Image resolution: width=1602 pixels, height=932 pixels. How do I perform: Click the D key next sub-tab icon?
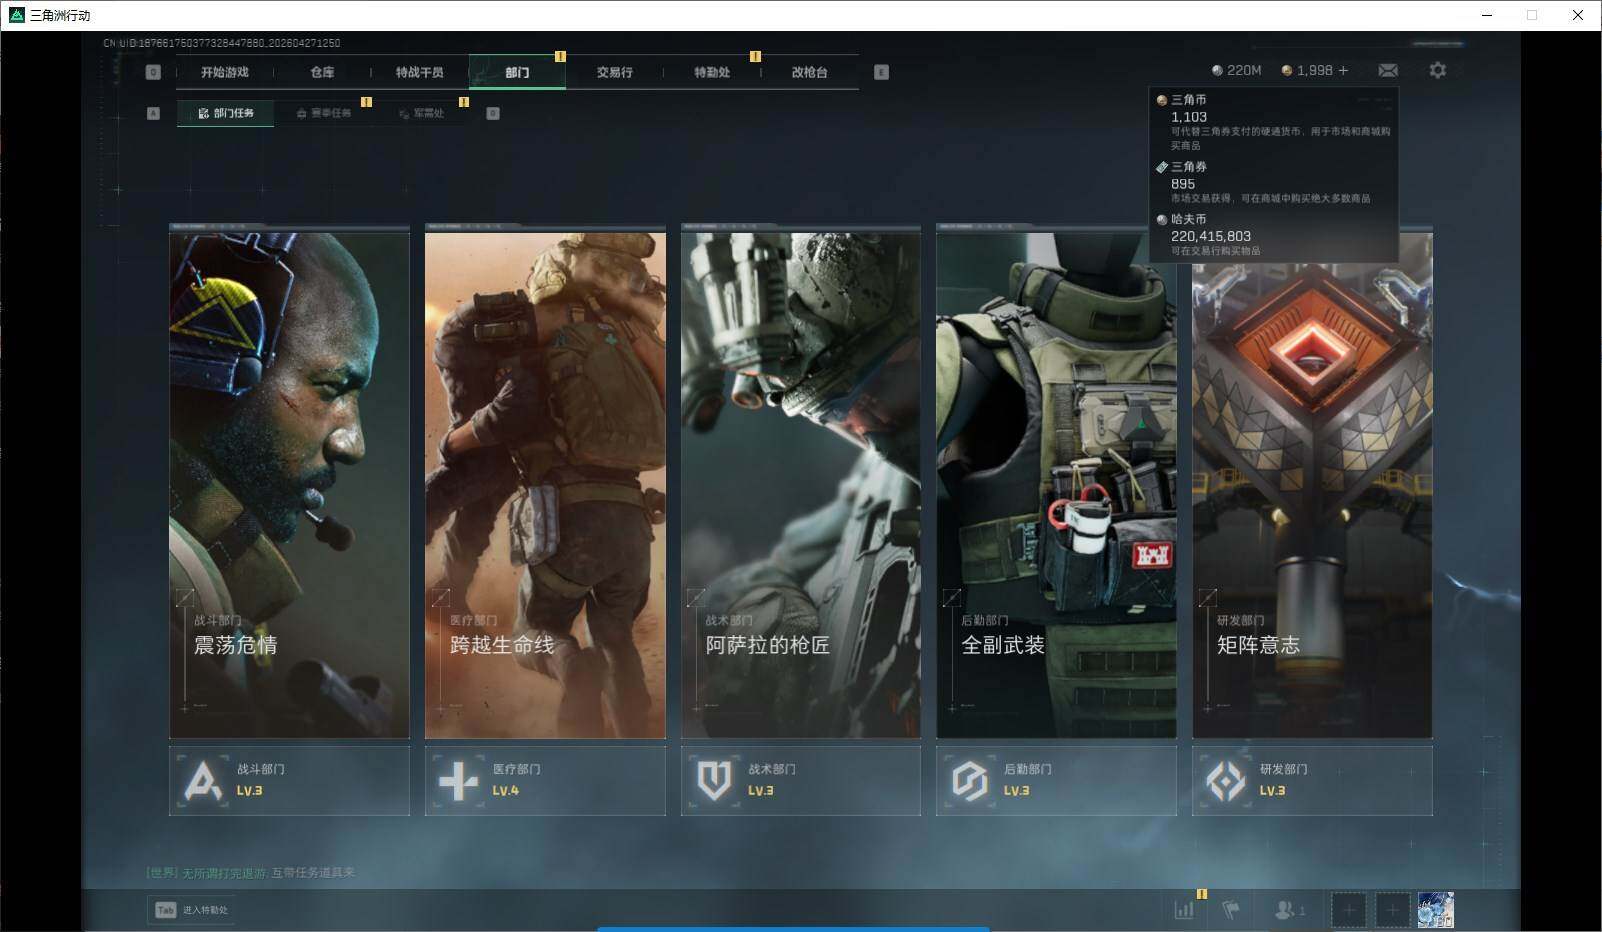(x=493, y=113)
